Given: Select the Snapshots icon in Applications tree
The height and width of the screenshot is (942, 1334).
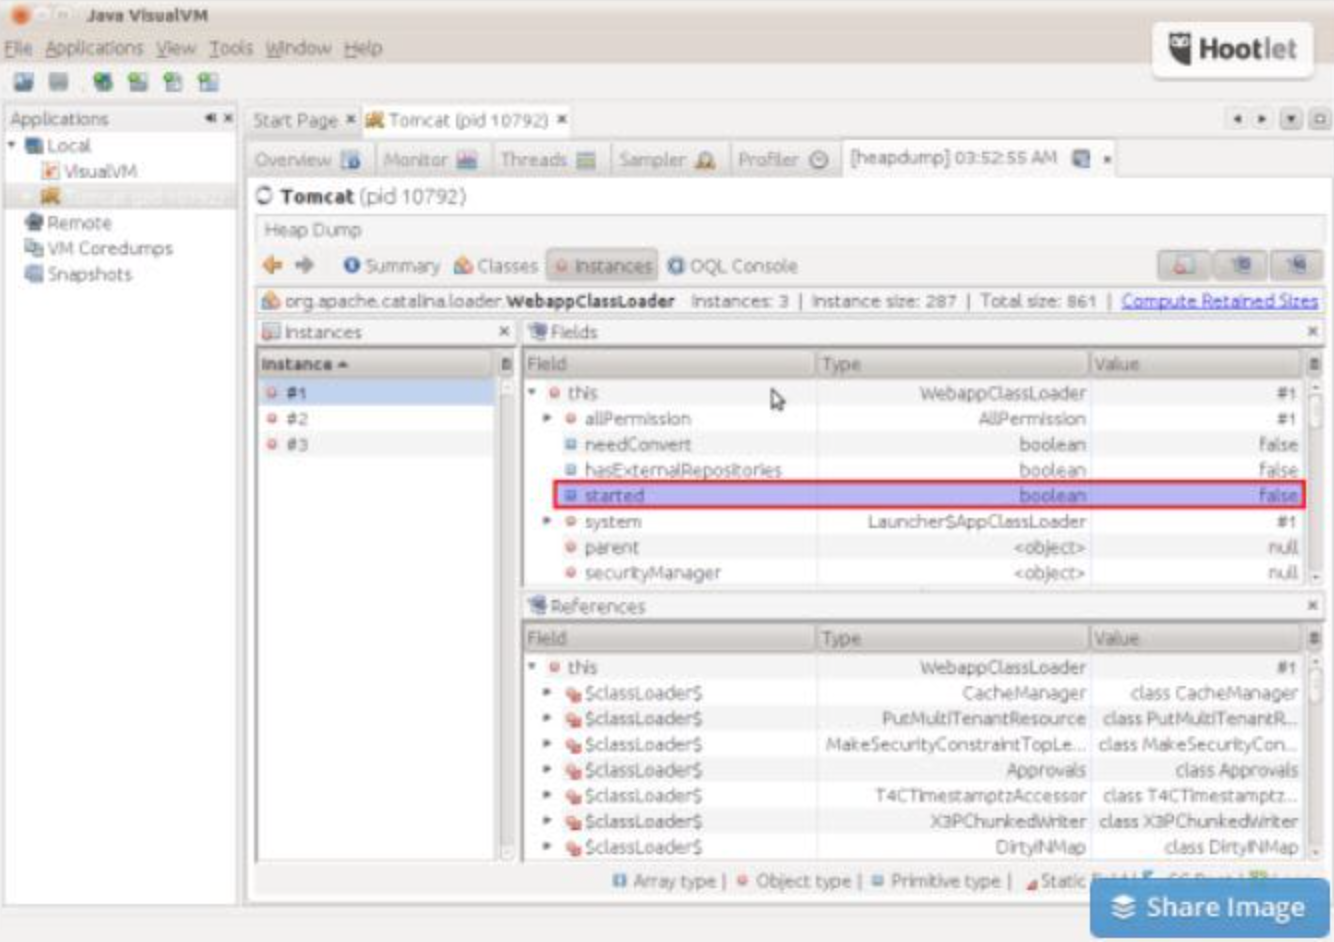Looking at the screenshot, I should click(x=34, y=274).
